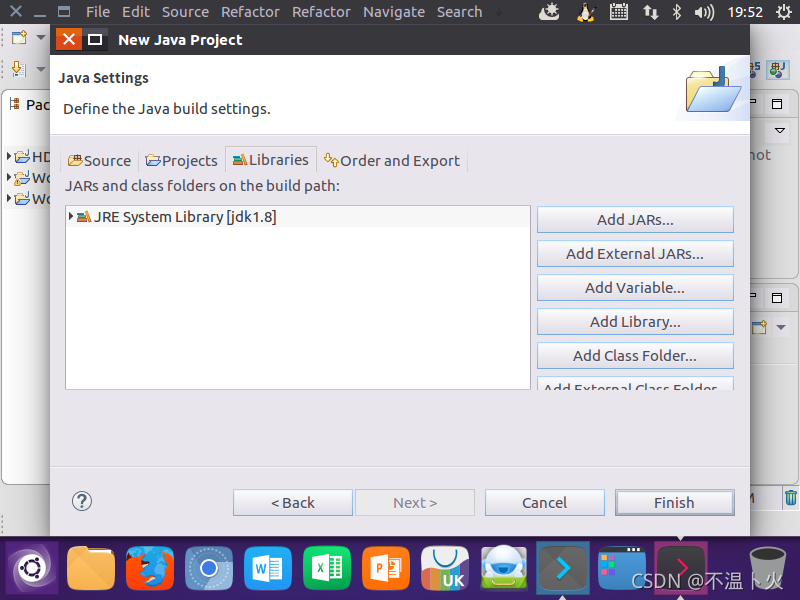Open the Edit menu
The image size is (800, 600).
click(x=136, y=12)
